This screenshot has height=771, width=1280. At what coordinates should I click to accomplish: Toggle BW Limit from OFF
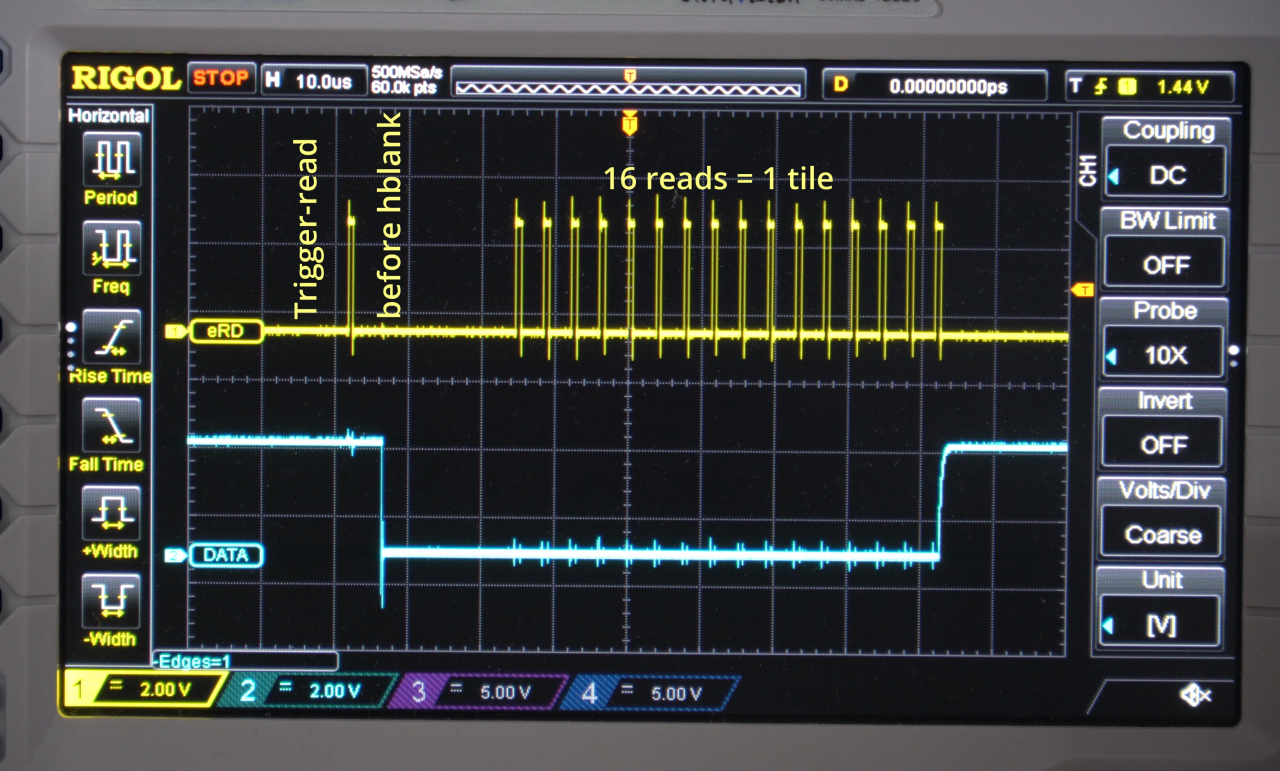tap(1163, 264)
